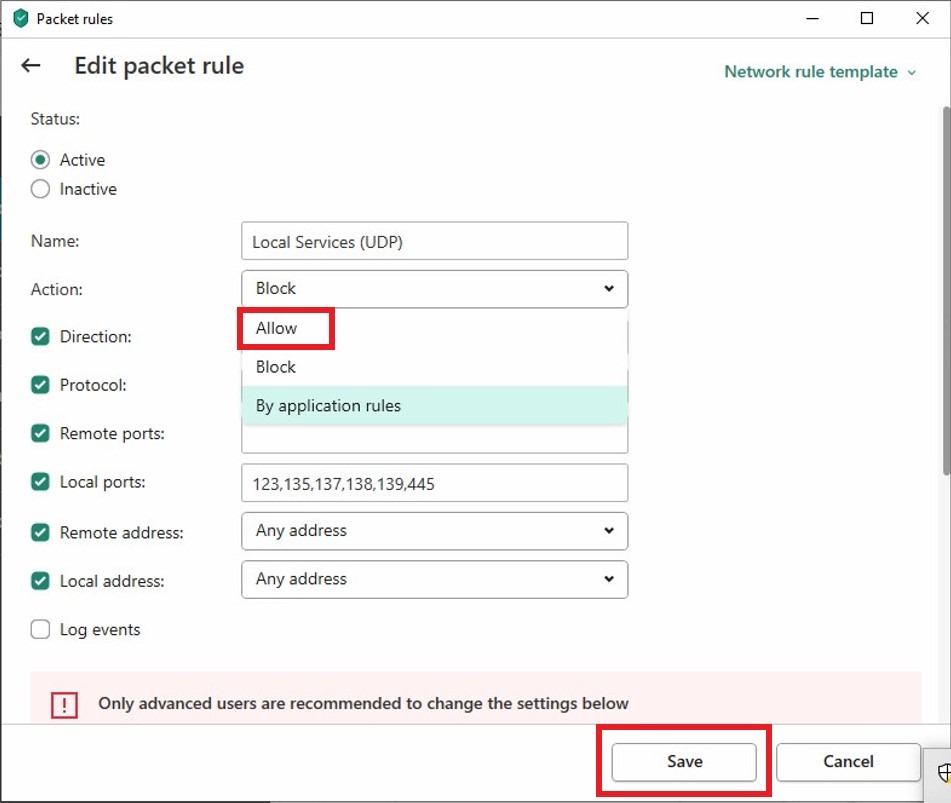
Task: Uncheck the Protocol checkbox
Action: [x=41, y=385]
